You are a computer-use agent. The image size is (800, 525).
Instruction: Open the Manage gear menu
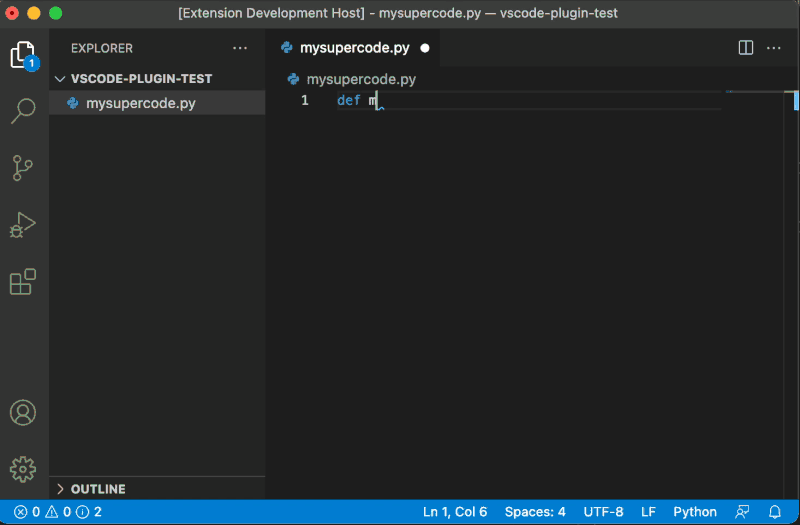23,469
